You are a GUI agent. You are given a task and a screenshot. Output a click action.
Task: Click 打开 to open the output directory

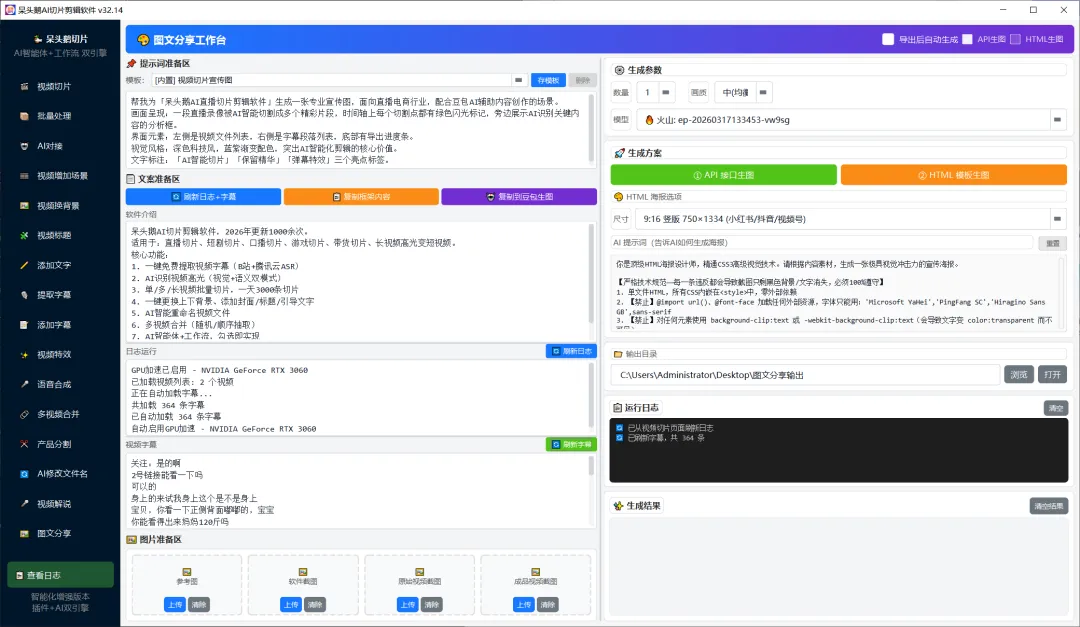point(1052,375)
